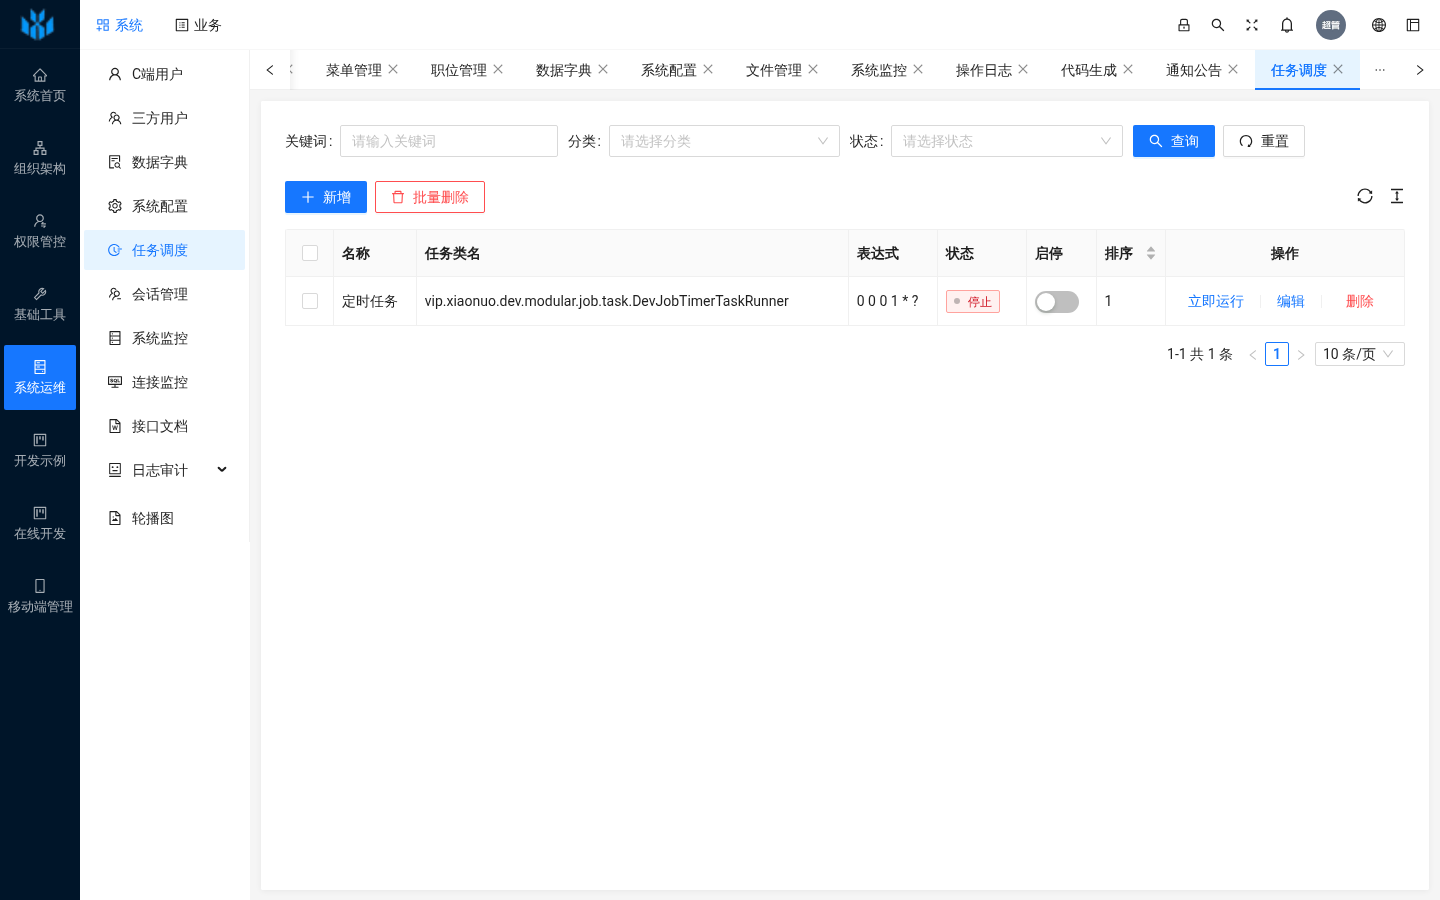
Task: Click the user avatar
Action: click(x=1331, y=25)
